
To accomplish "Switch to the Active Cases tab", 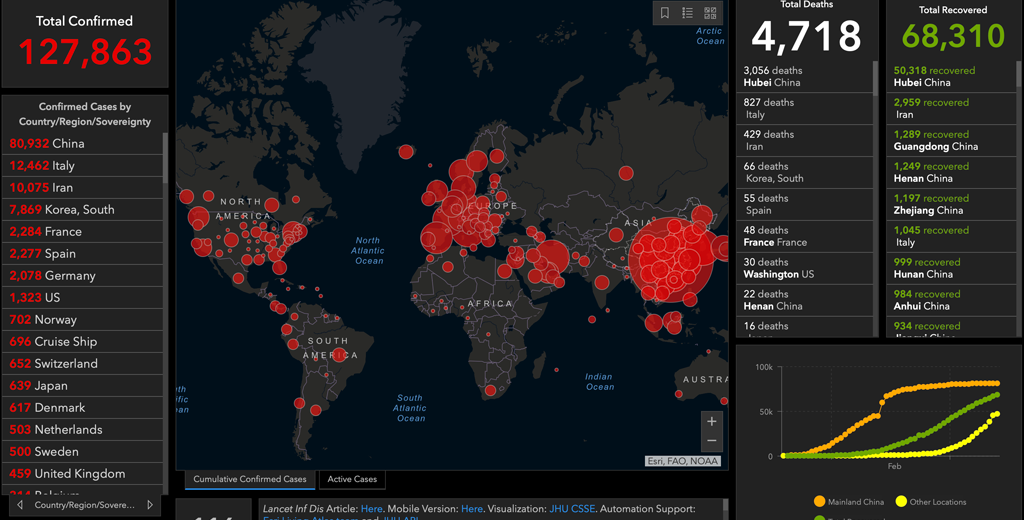I will [352, 480].
